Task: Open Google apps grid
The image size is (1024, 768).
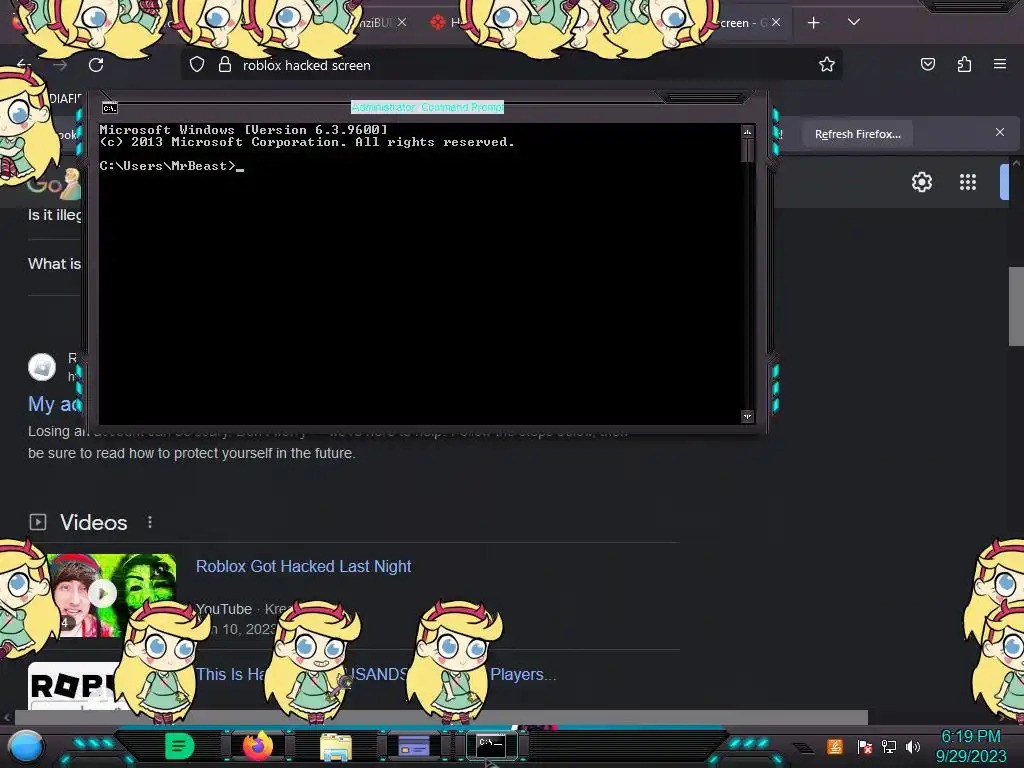Action: point(968,182)
